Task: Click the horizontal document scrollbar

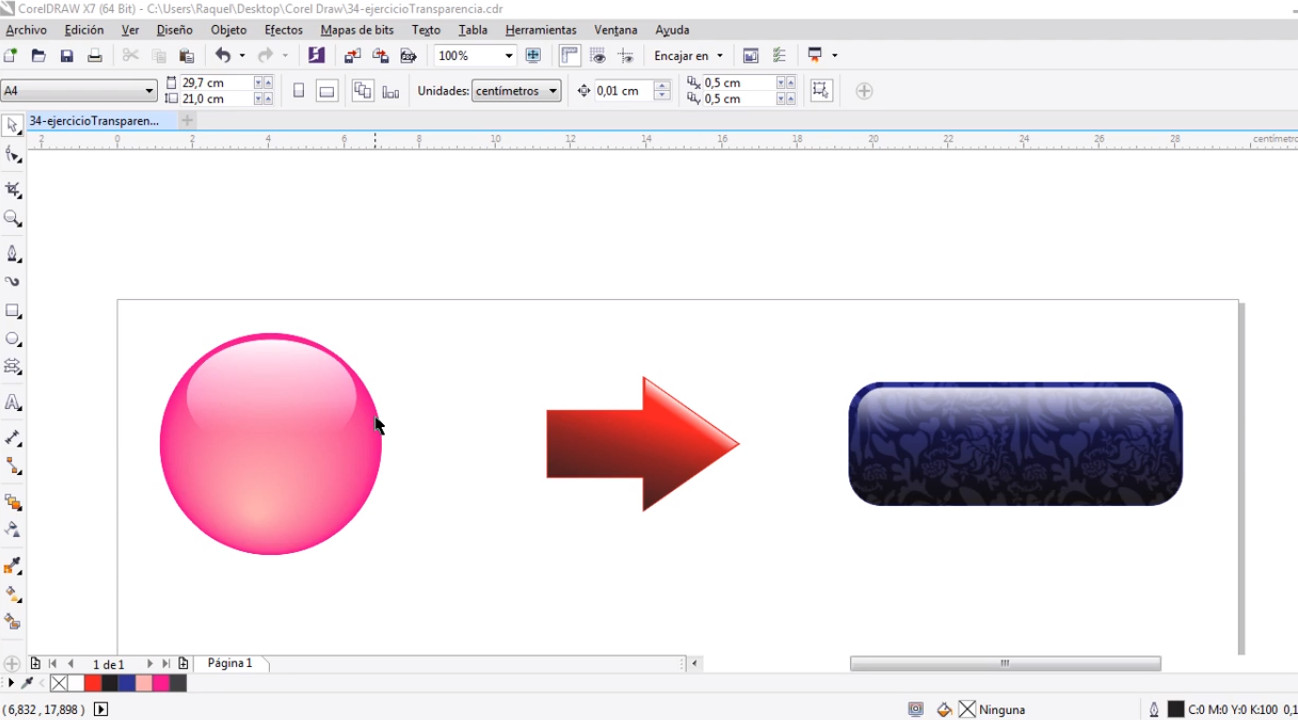Action: click(x=1005, y=662)
